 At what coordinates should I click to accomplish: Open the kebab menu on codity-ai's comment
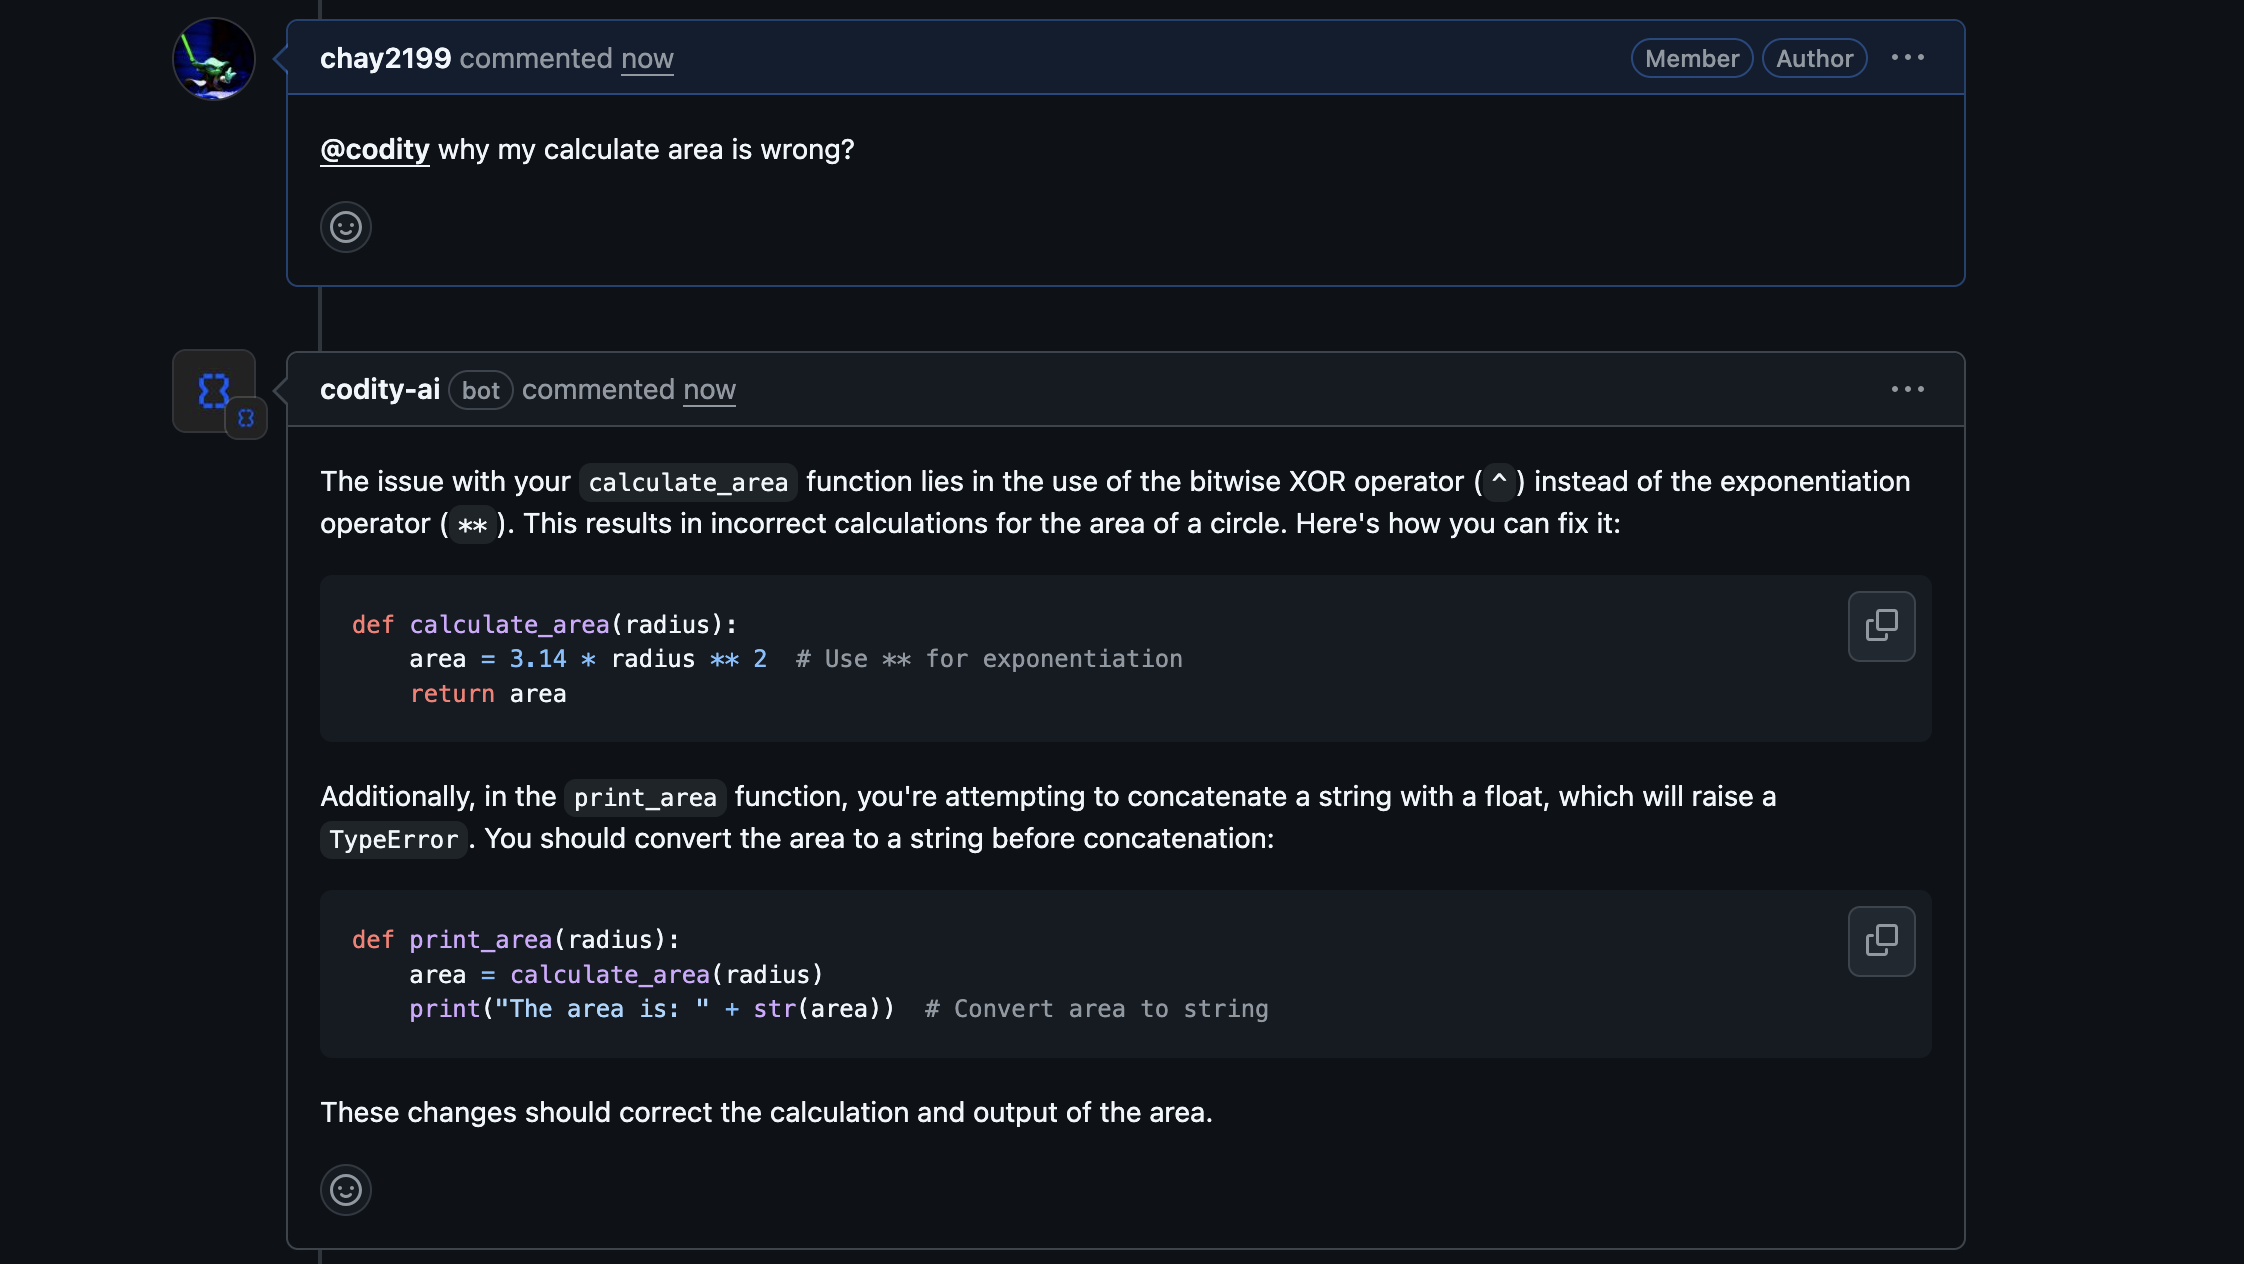1908,389
